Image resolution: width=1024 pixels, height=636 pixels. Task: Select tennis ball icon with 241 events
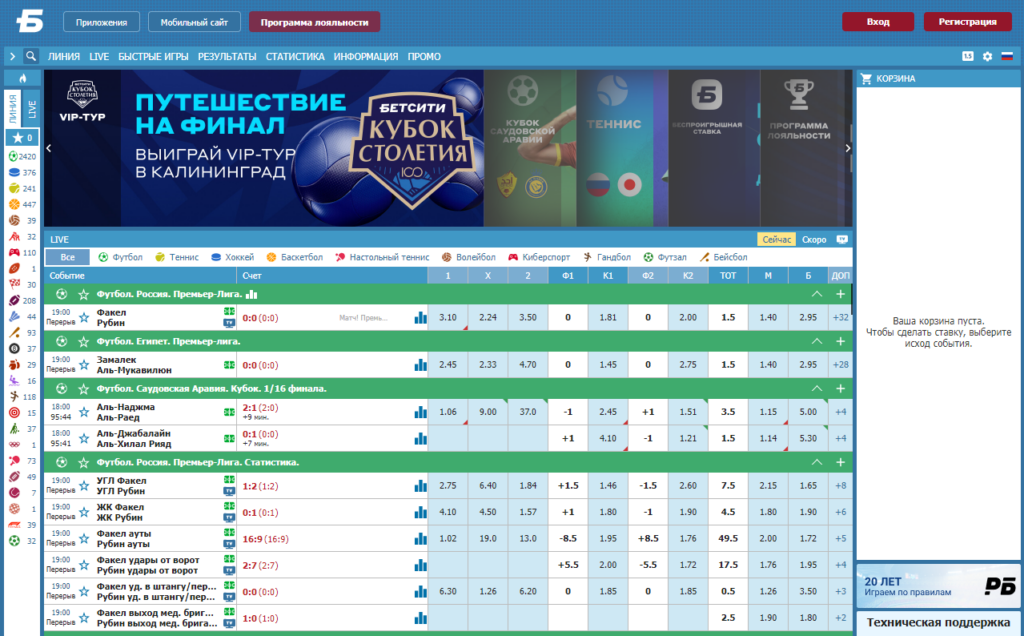click(14, 188)
